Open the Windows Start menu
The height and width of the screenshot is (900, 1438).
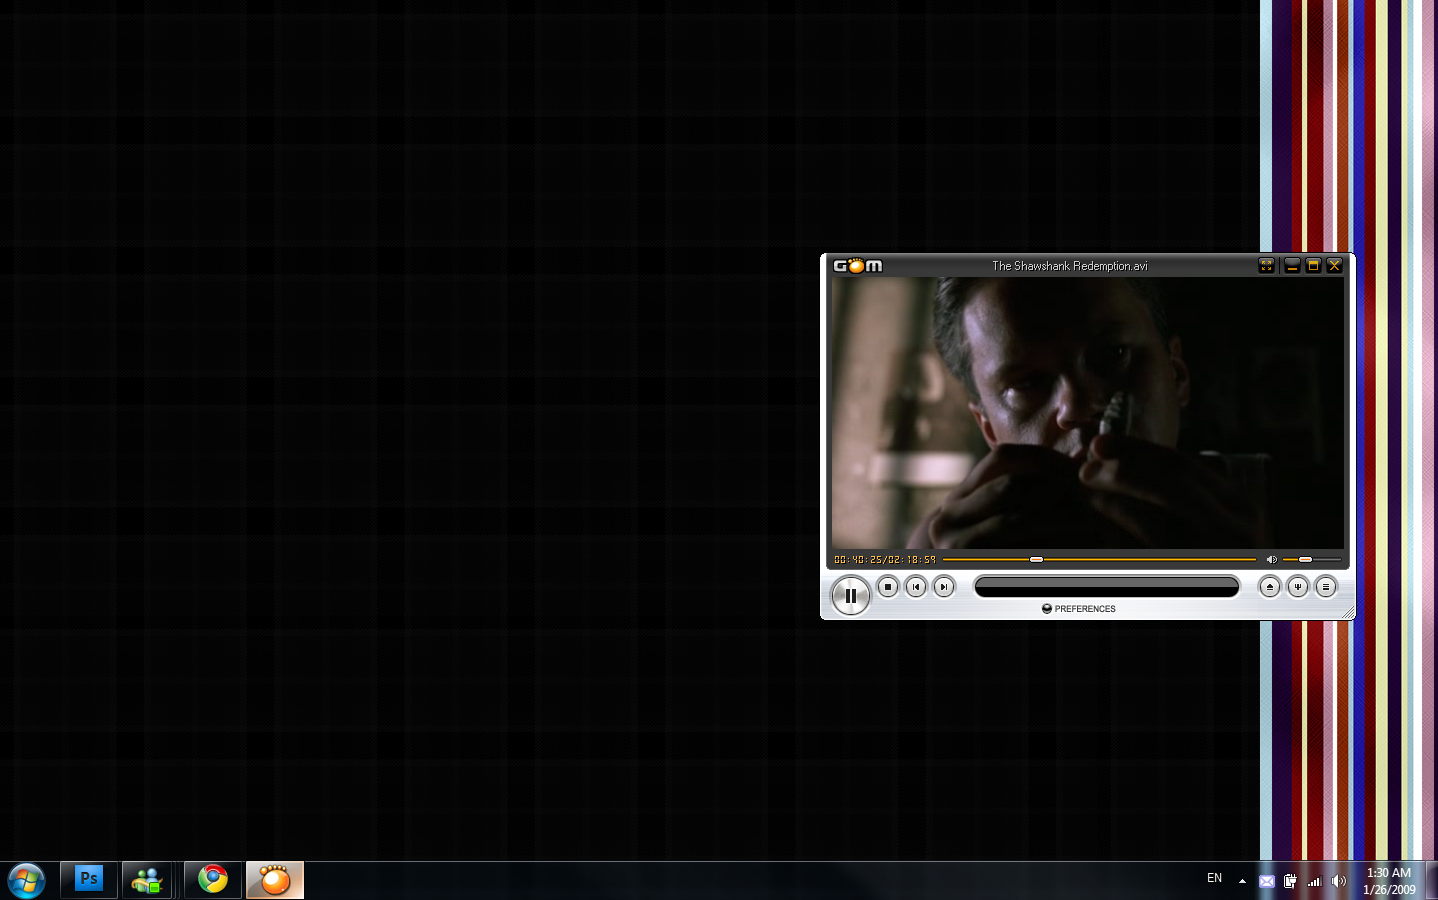(26, 881)
